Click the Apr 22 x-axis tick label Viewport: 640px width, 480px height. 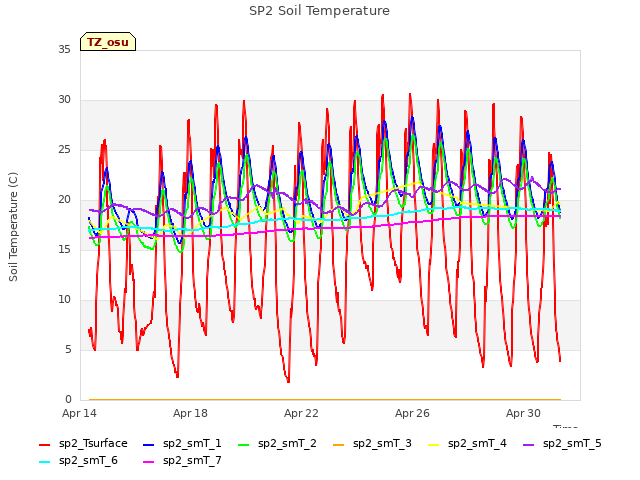301,413
